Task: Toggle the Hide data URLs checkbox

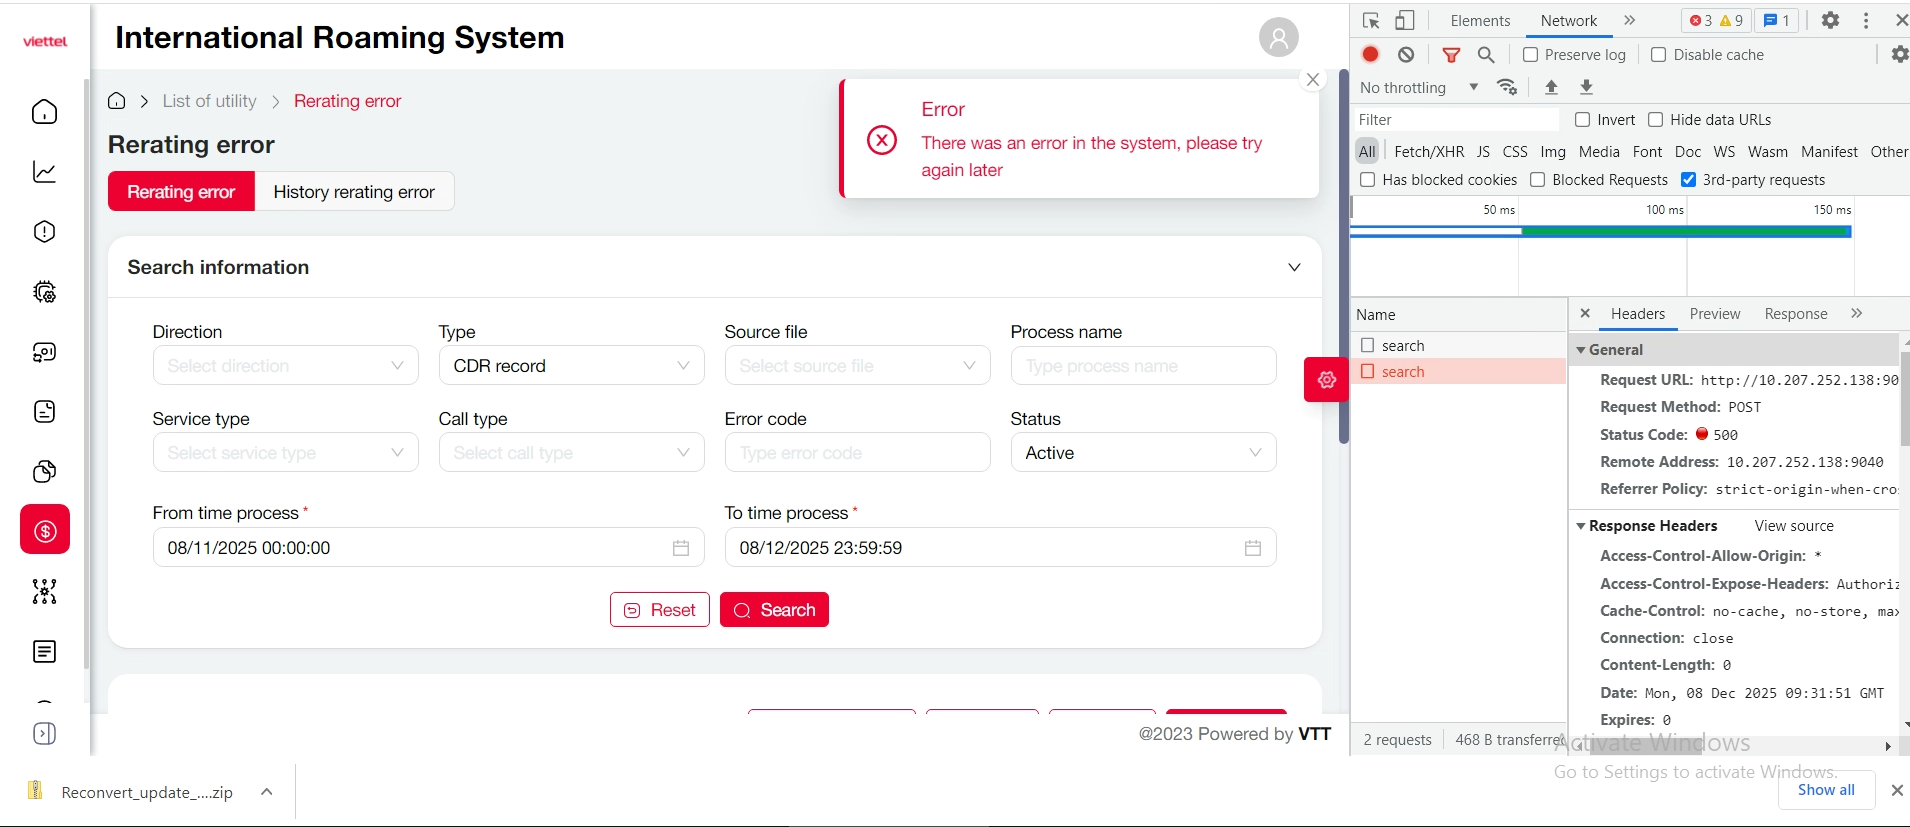Action: click(1655, 120)
